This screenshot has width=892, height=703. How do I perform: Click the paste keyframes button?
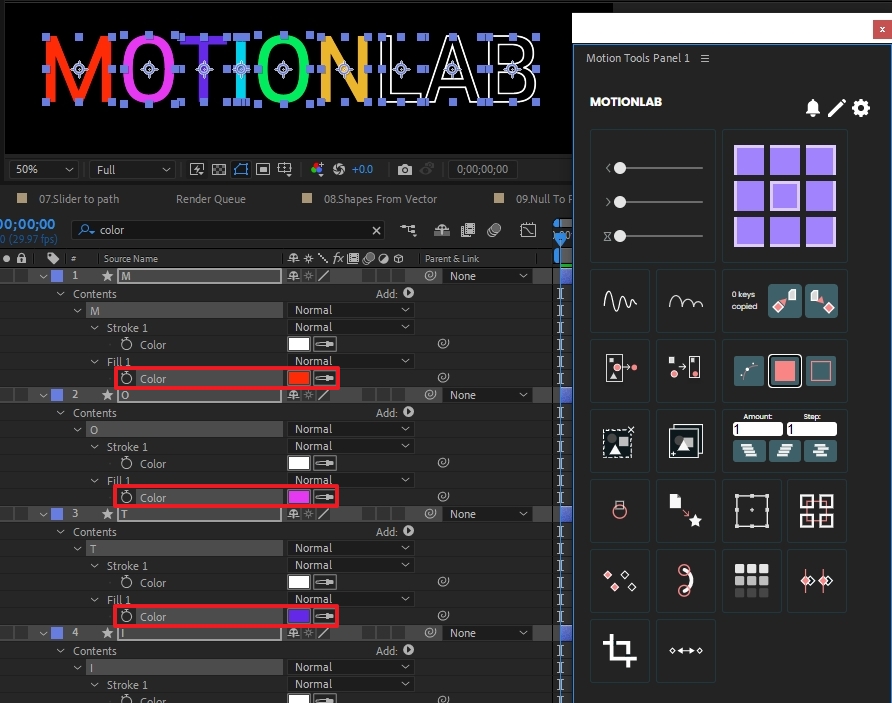821,301
